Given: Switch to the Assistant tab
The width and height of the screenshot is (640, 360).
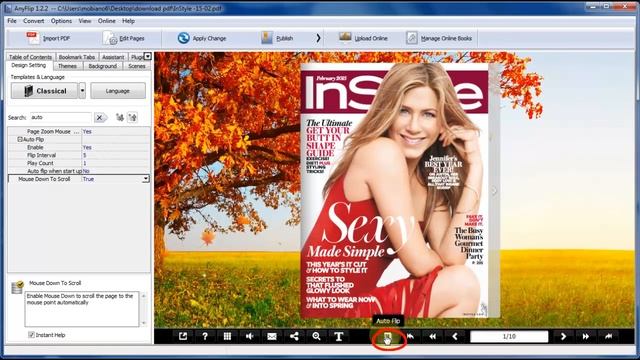Looking at the screenshot, I should [113, 57].
